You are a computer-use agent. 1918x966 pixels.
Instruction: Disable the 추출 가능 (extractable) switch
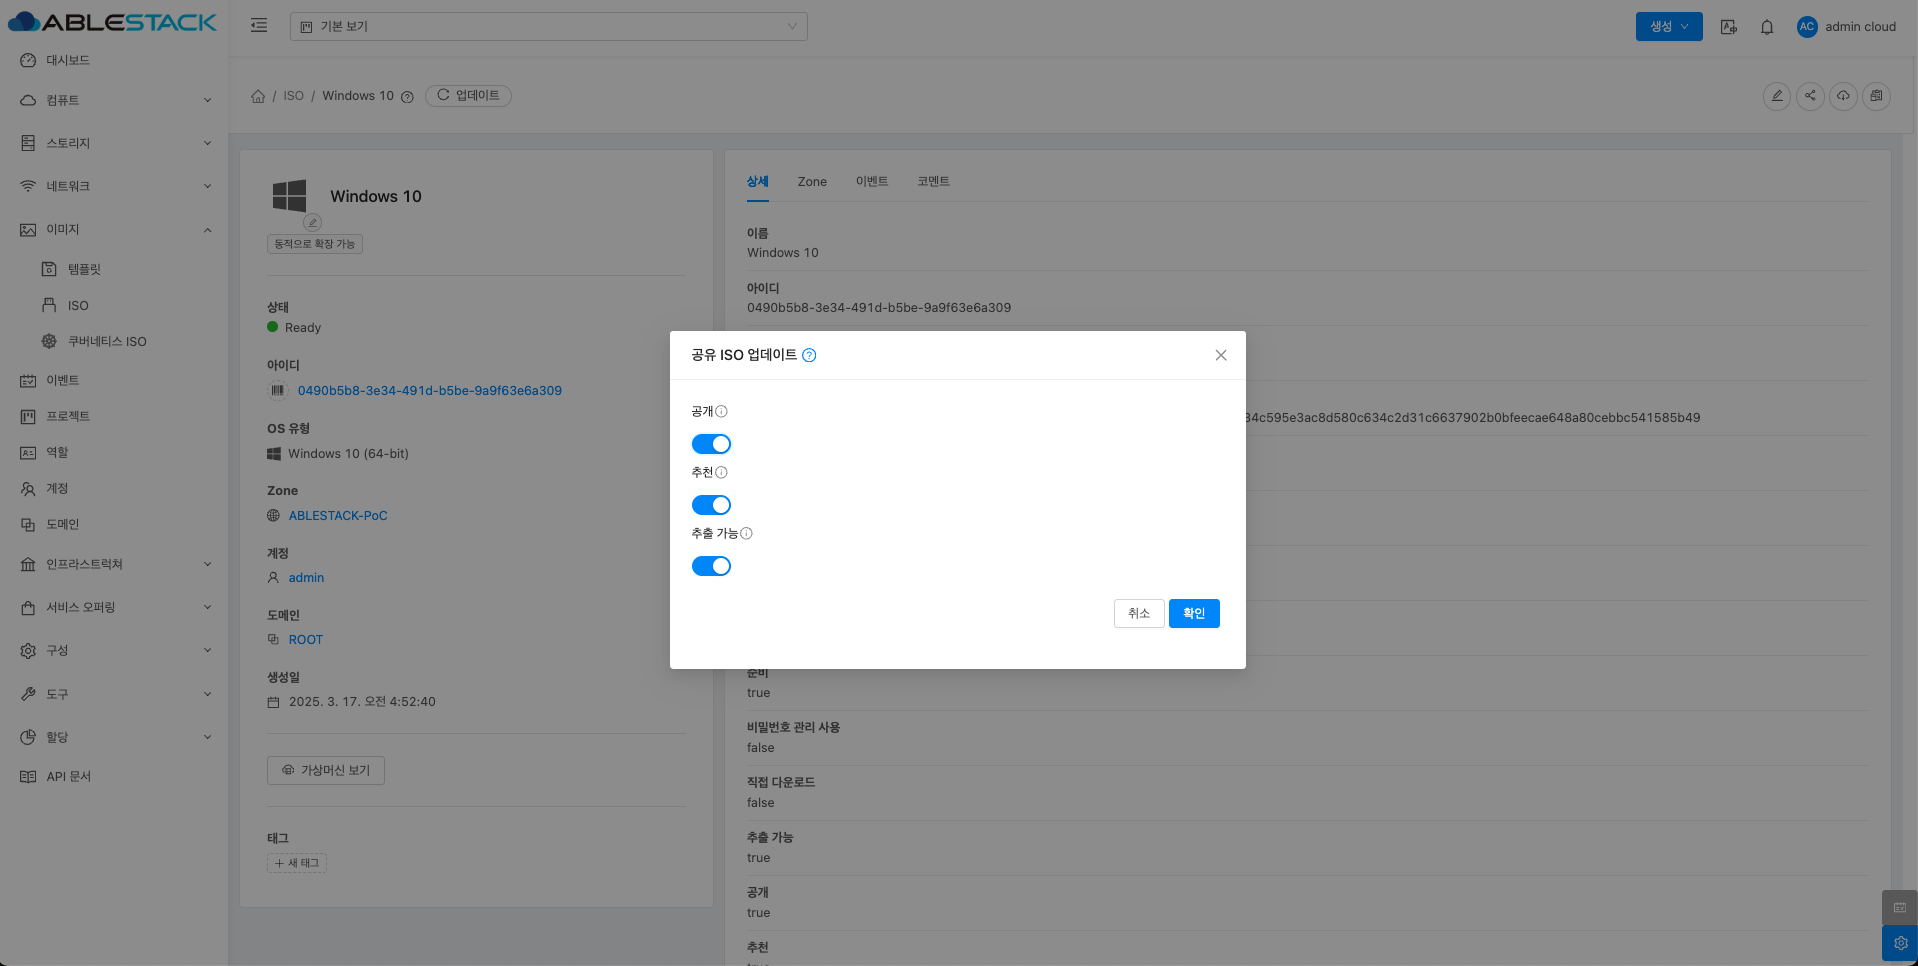pyautogui.click(x=711, y=566)
